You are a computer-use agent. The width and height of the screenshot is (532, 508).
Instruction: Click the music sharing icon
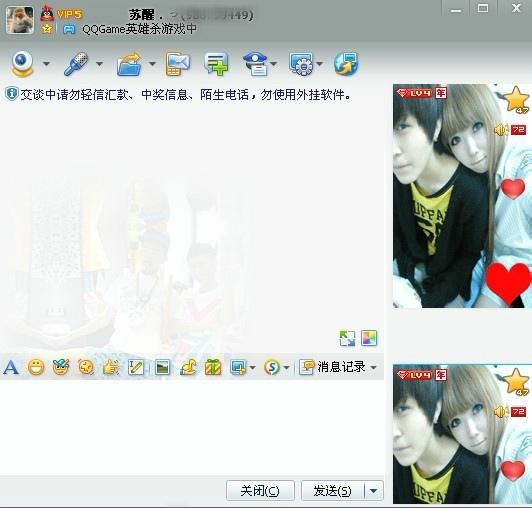188,367
